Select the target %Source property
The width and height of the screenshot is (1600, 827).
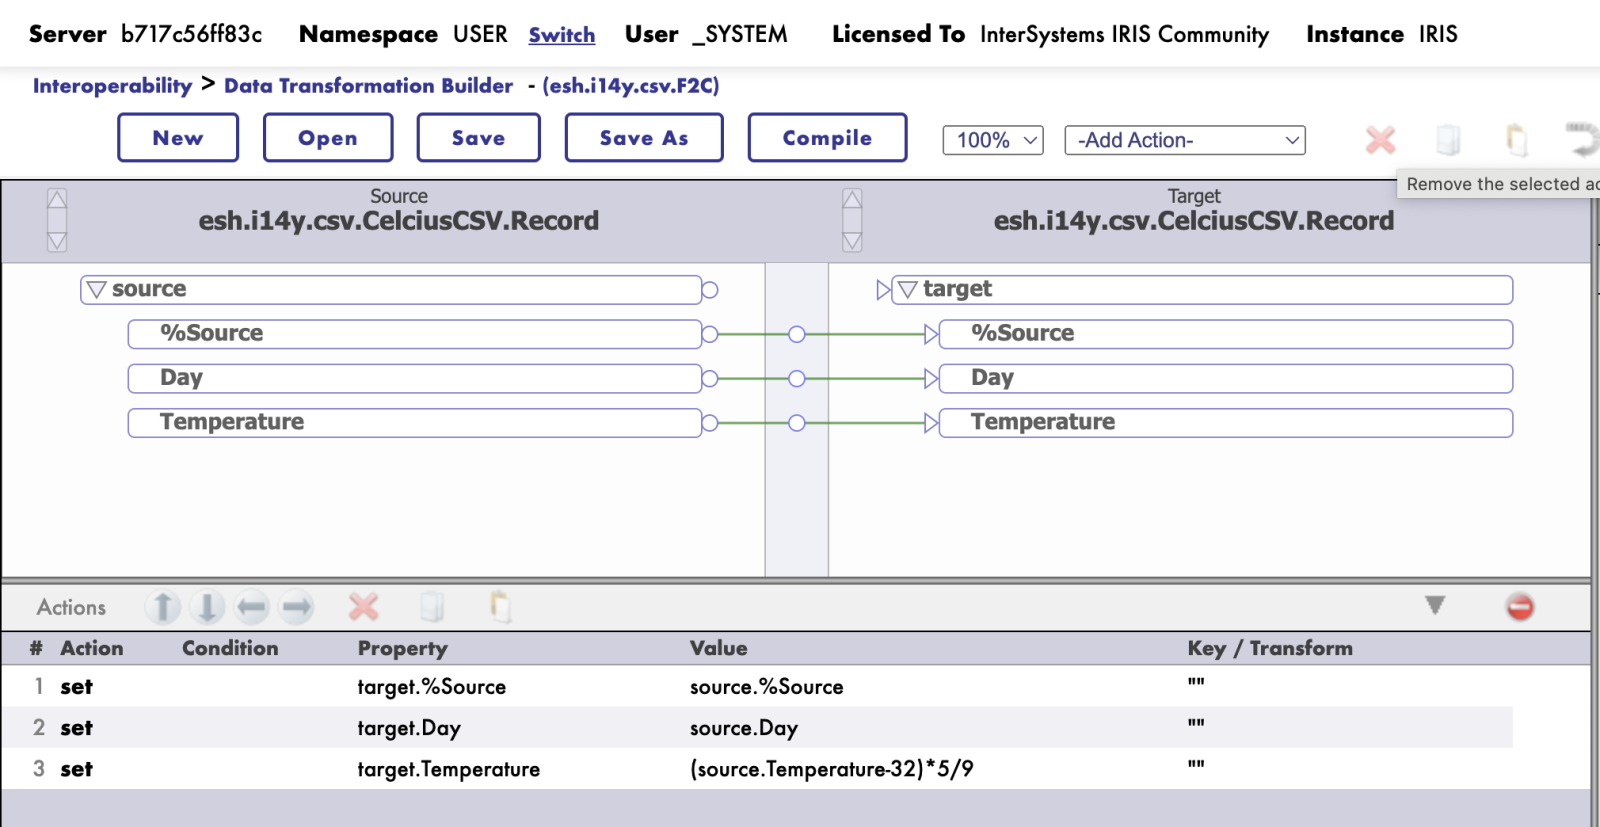pyautogui.click(x=1226, y=334)
